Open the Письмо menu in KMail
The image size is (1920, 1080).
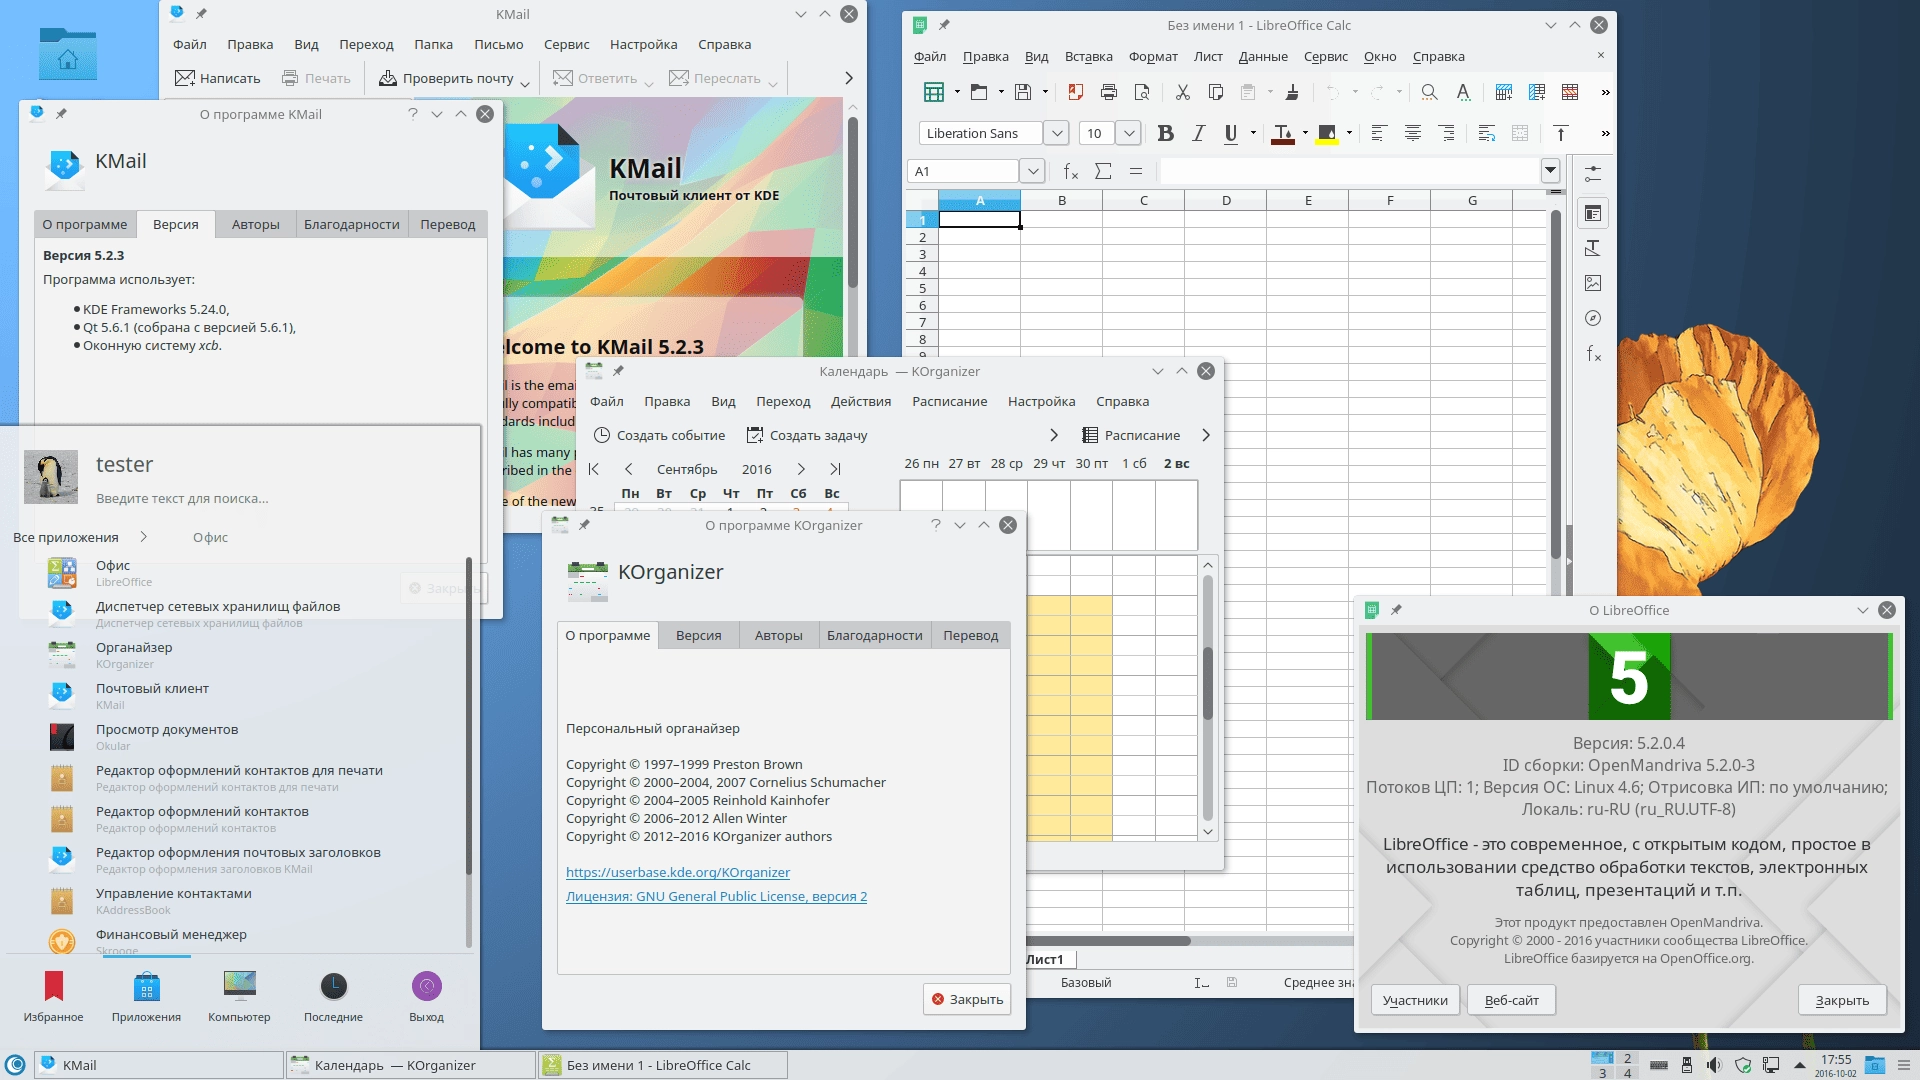[x=498, y=45]
